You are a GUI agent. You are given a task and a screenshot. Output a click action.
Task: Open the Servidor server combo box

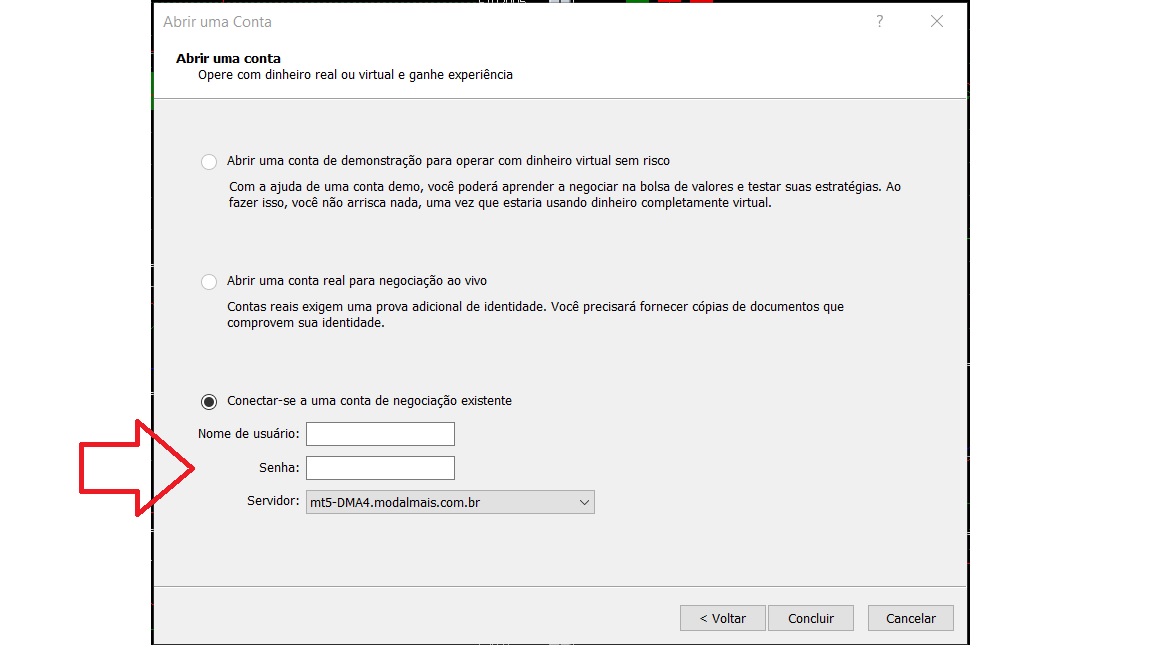pos(450,503)
